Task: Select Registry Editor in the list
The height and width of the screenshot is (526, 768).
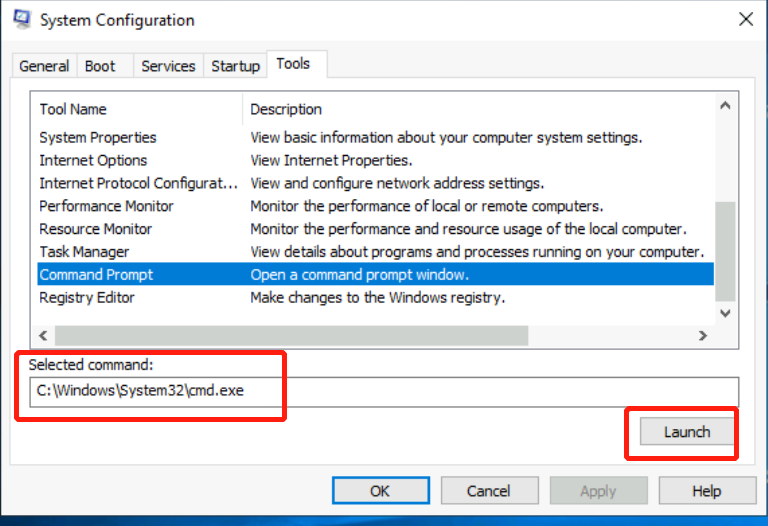Action: 87,298
